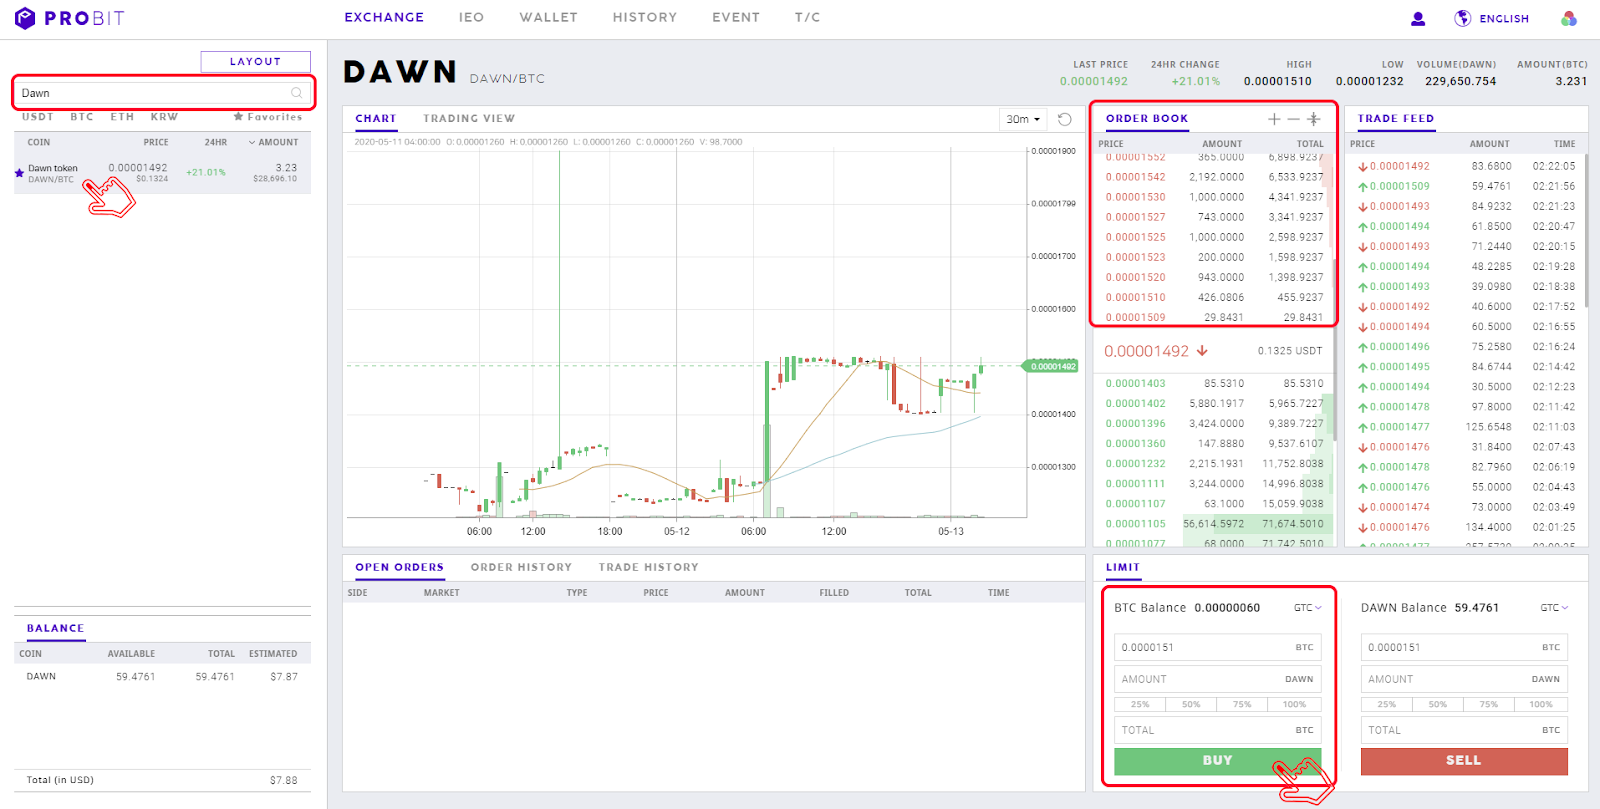Set buy amount to 100%
The height and width of the screenshot is (809, 1600).
pyautogui.click(x=1295, y=704)
